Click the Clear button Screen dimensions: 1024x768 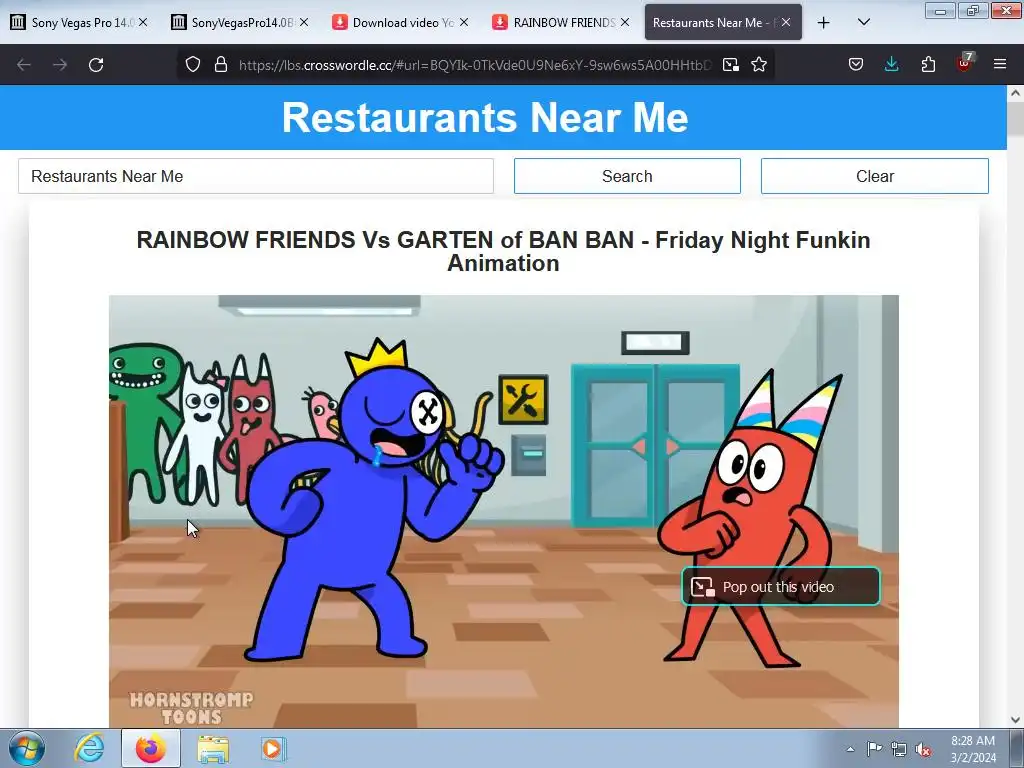(874, 176)
